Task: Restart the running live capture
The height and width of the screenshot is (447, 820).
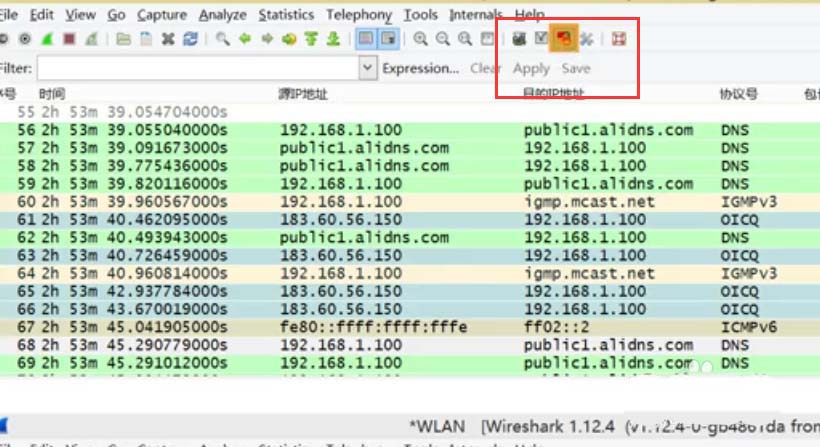Action: [92, 39]
